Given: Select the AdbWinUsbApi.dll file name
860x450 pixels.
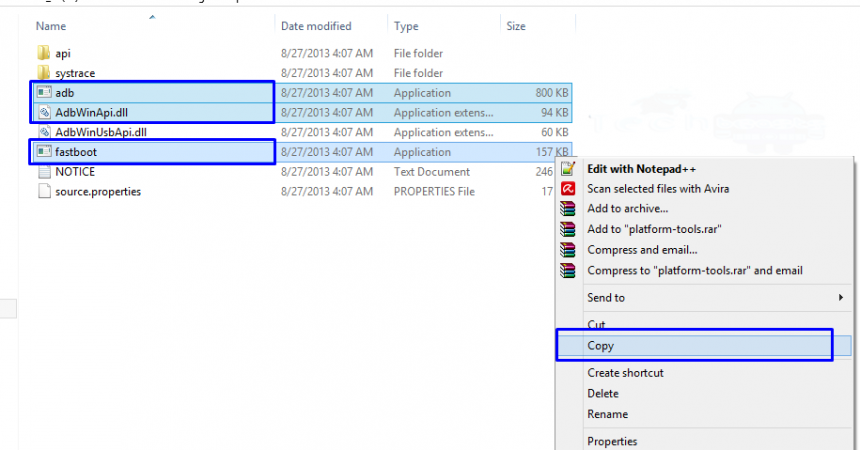Looking at the screenshot, I should (101, 132).
